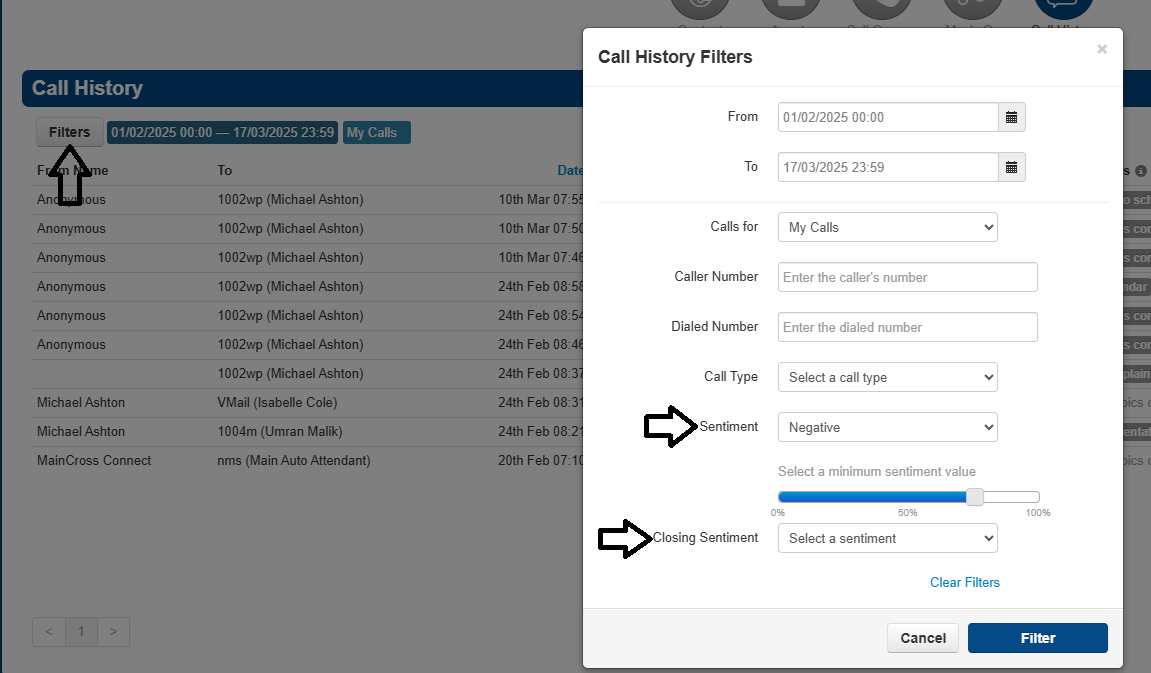This screenshot has width=1151, height=673.
Task: Expand the Calls for dropdown
Action: (887, 228)
